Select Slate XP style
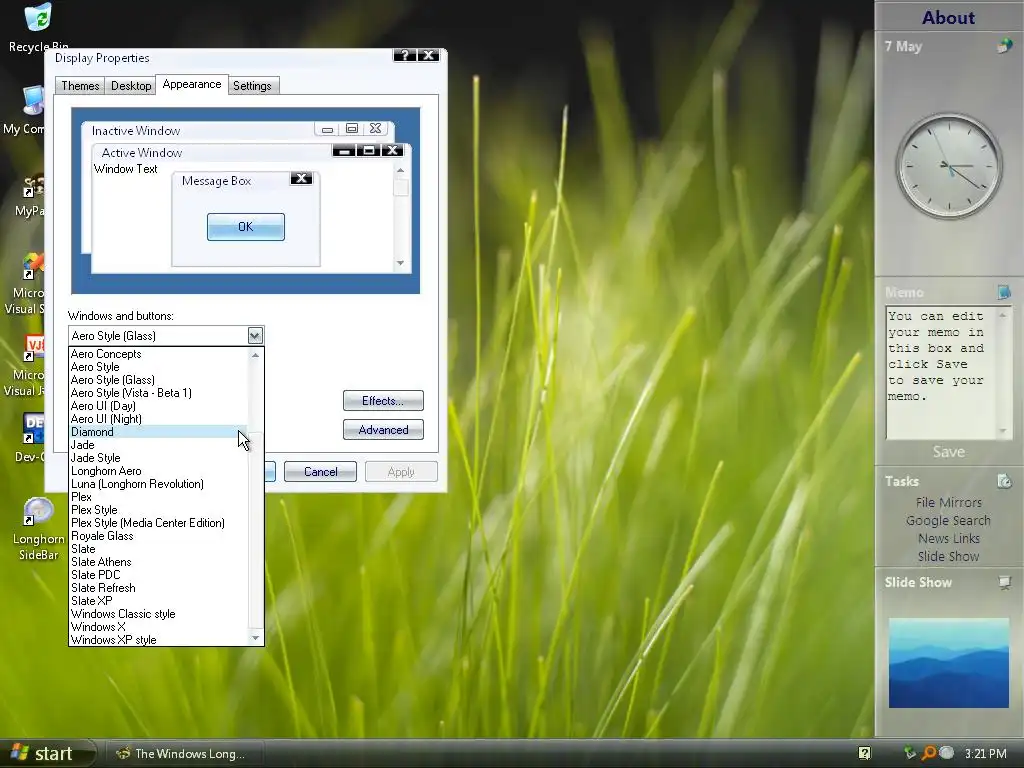1024x768 pixels. pyautogui.click(x=159, y=601)
